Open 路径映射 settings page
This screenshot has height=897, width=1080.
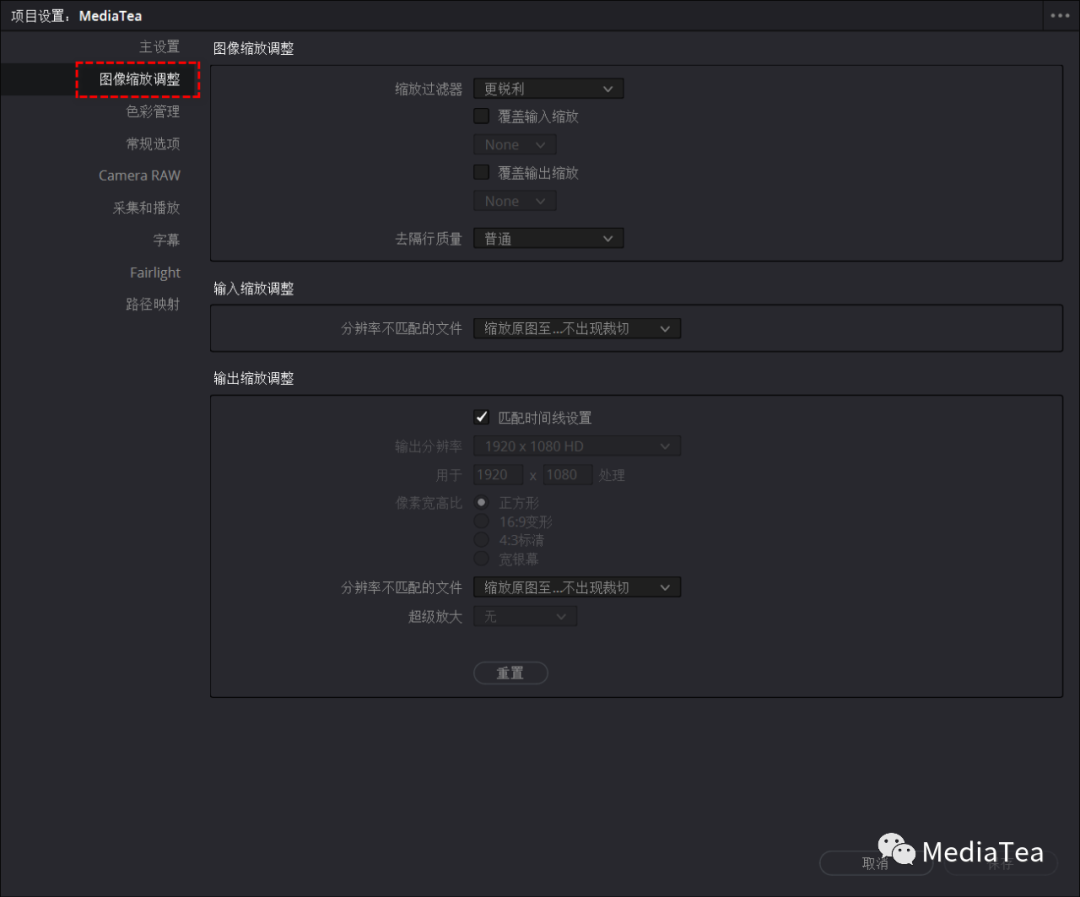click(152, 304)
